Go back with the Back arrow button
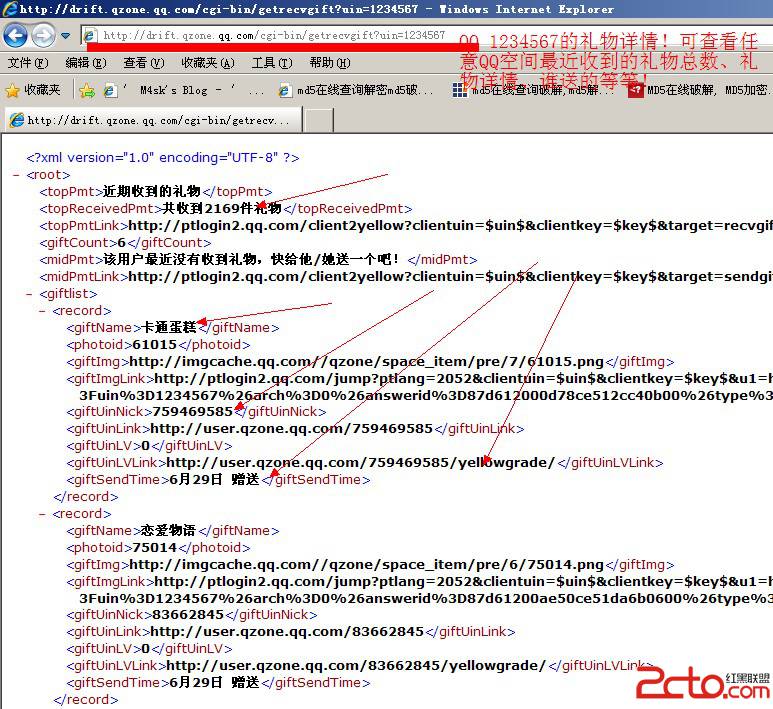This screenshot has width=773, height=709. (x=15, y=35)
